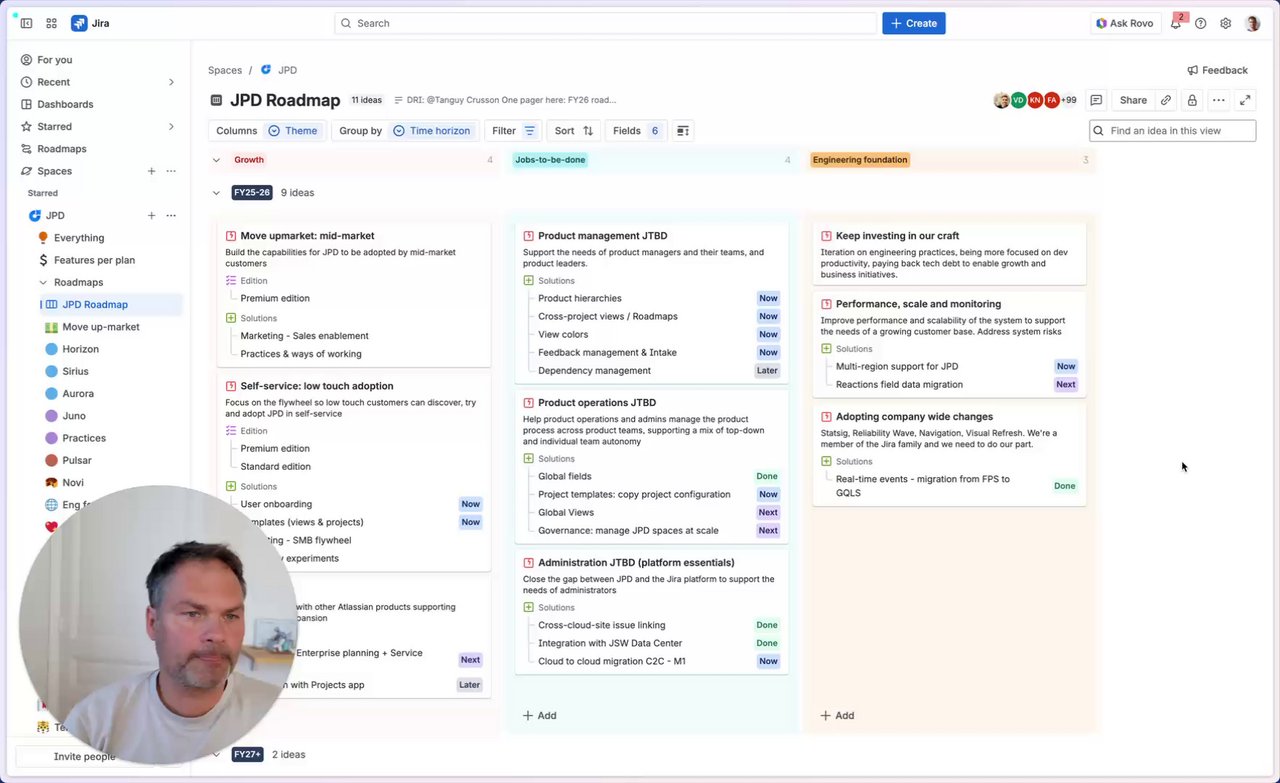Image resolution: width=1280 pixels, height=783 pixels.
Task: Open the user profile avatar
Action: click(x=1252, y=23)
